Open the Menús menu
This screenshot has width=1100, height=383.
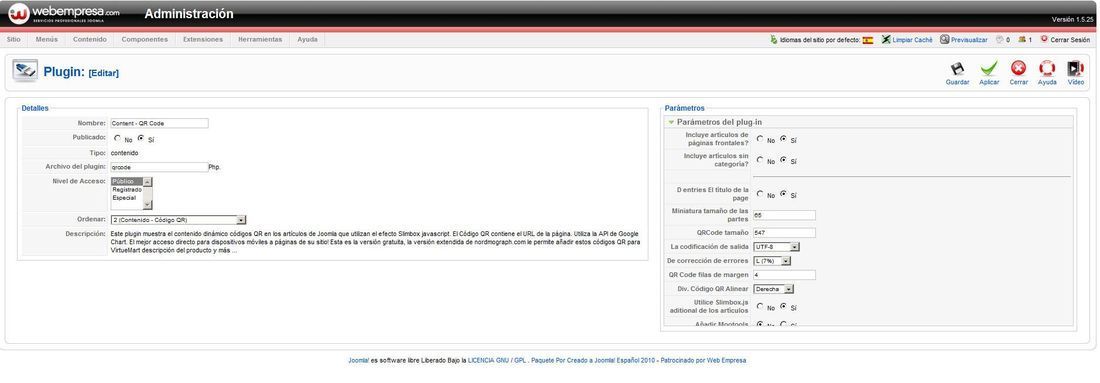tap(46, 39)
